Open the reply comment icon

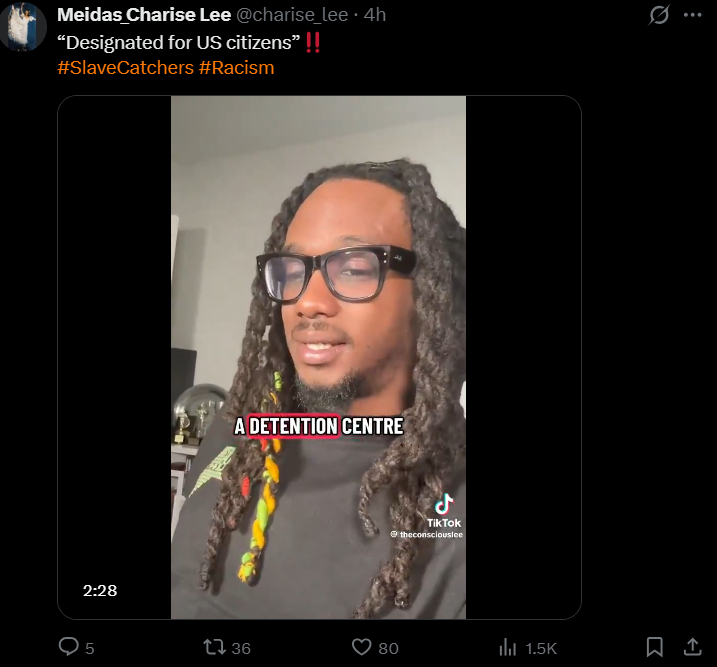(x=69, y=647)
